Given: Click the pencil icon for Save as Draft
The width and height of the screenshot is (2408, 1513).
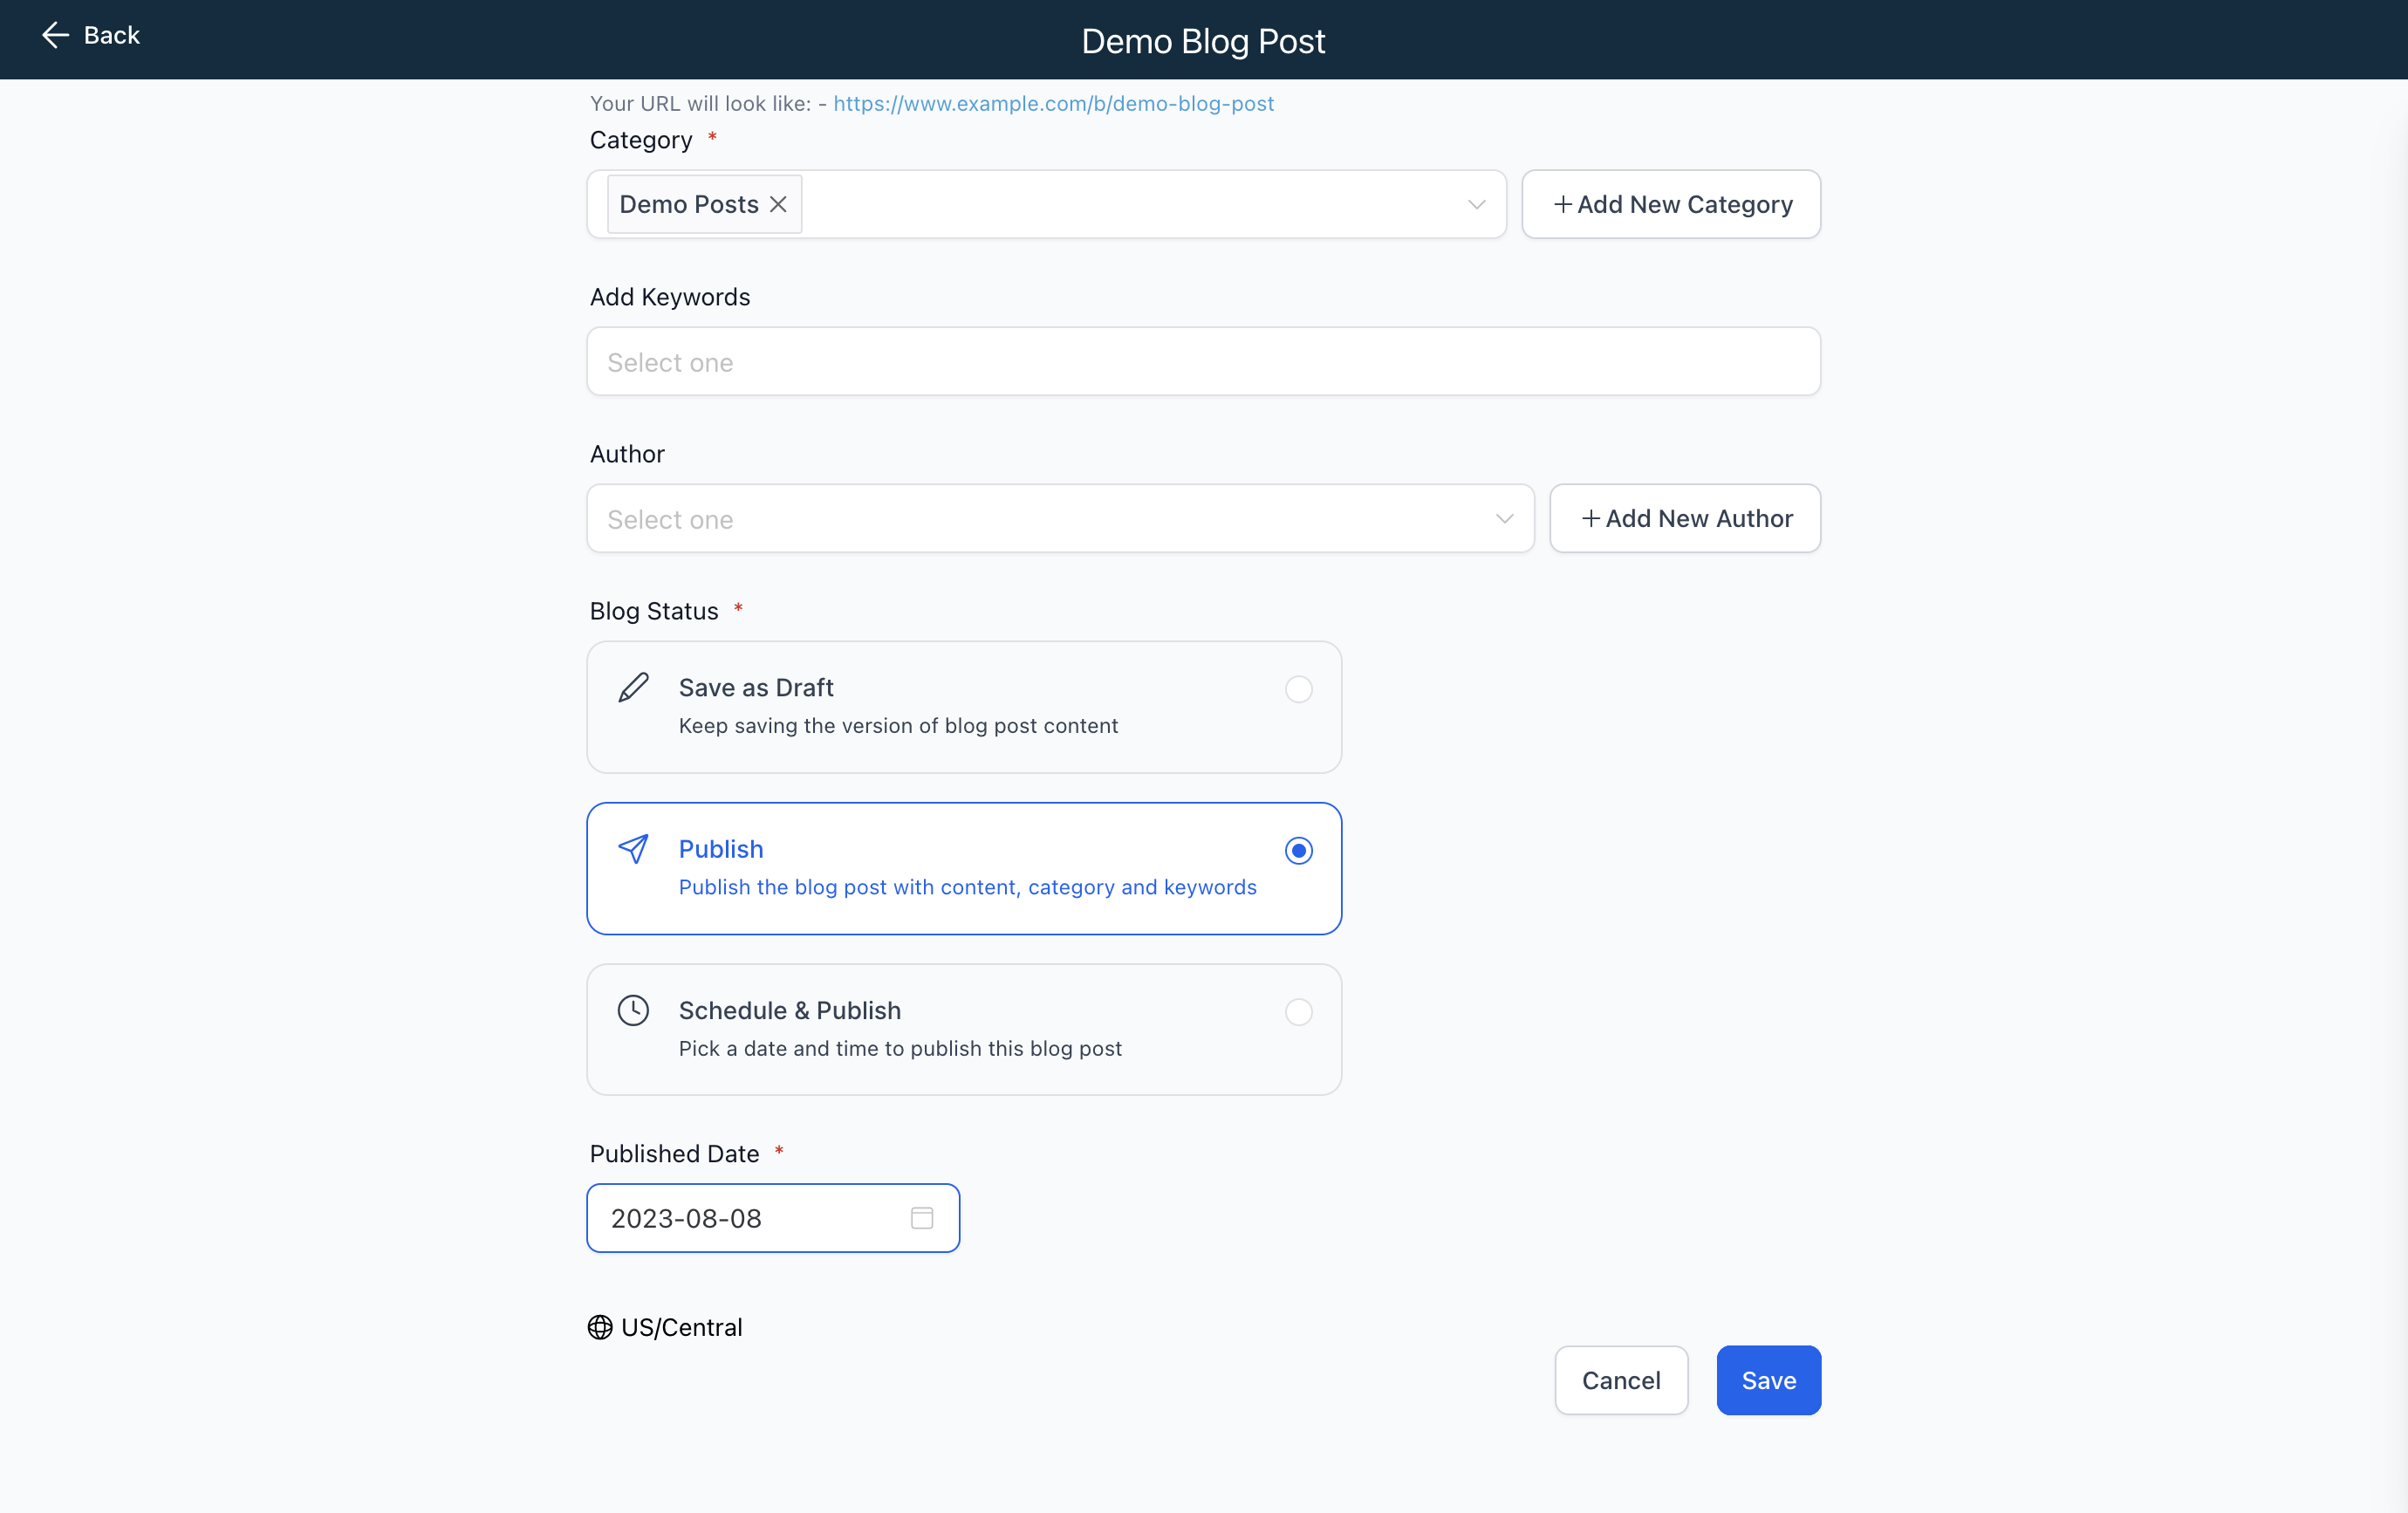Looking at the screenshot, I should pyautogui.click(x=633, y=688).
